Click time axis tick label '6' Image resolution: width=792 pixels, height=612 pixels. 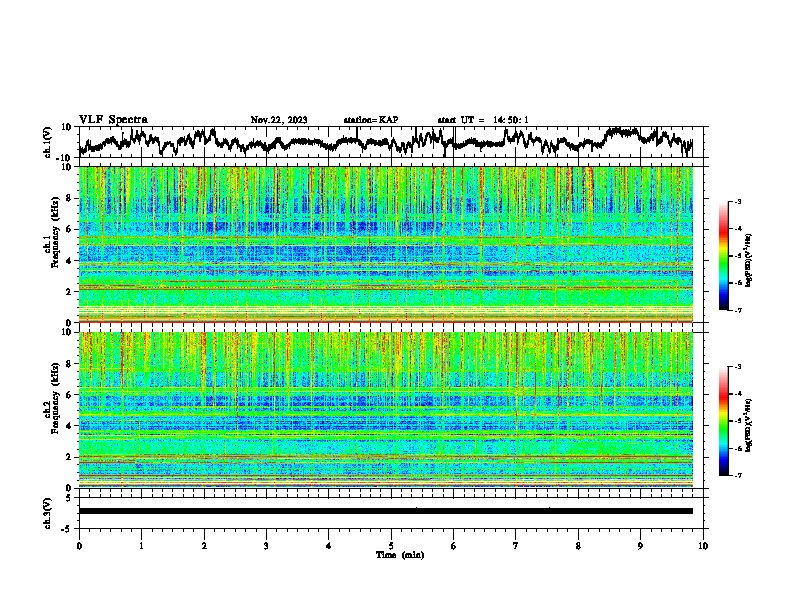pyautogui.click(x=454, y=546)
